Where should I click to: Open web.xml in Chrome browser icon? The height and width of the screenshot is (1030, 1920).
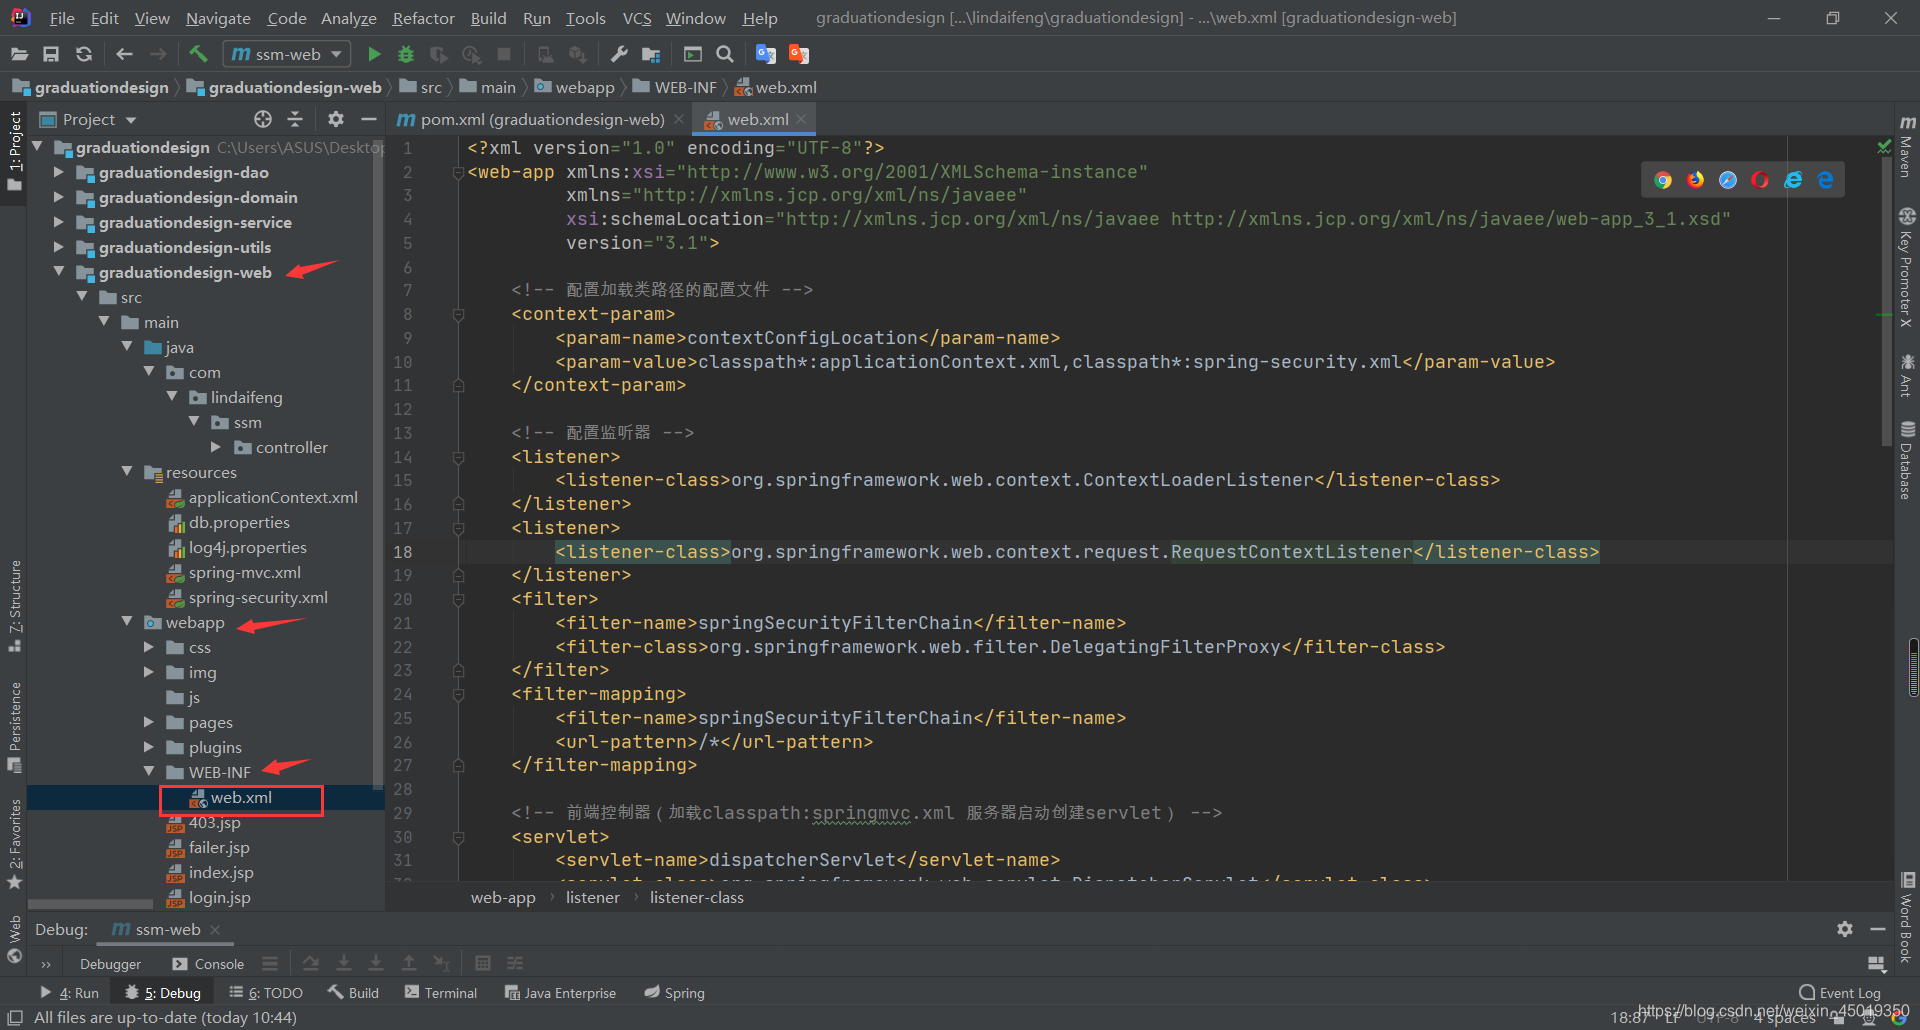[1663, 180]
